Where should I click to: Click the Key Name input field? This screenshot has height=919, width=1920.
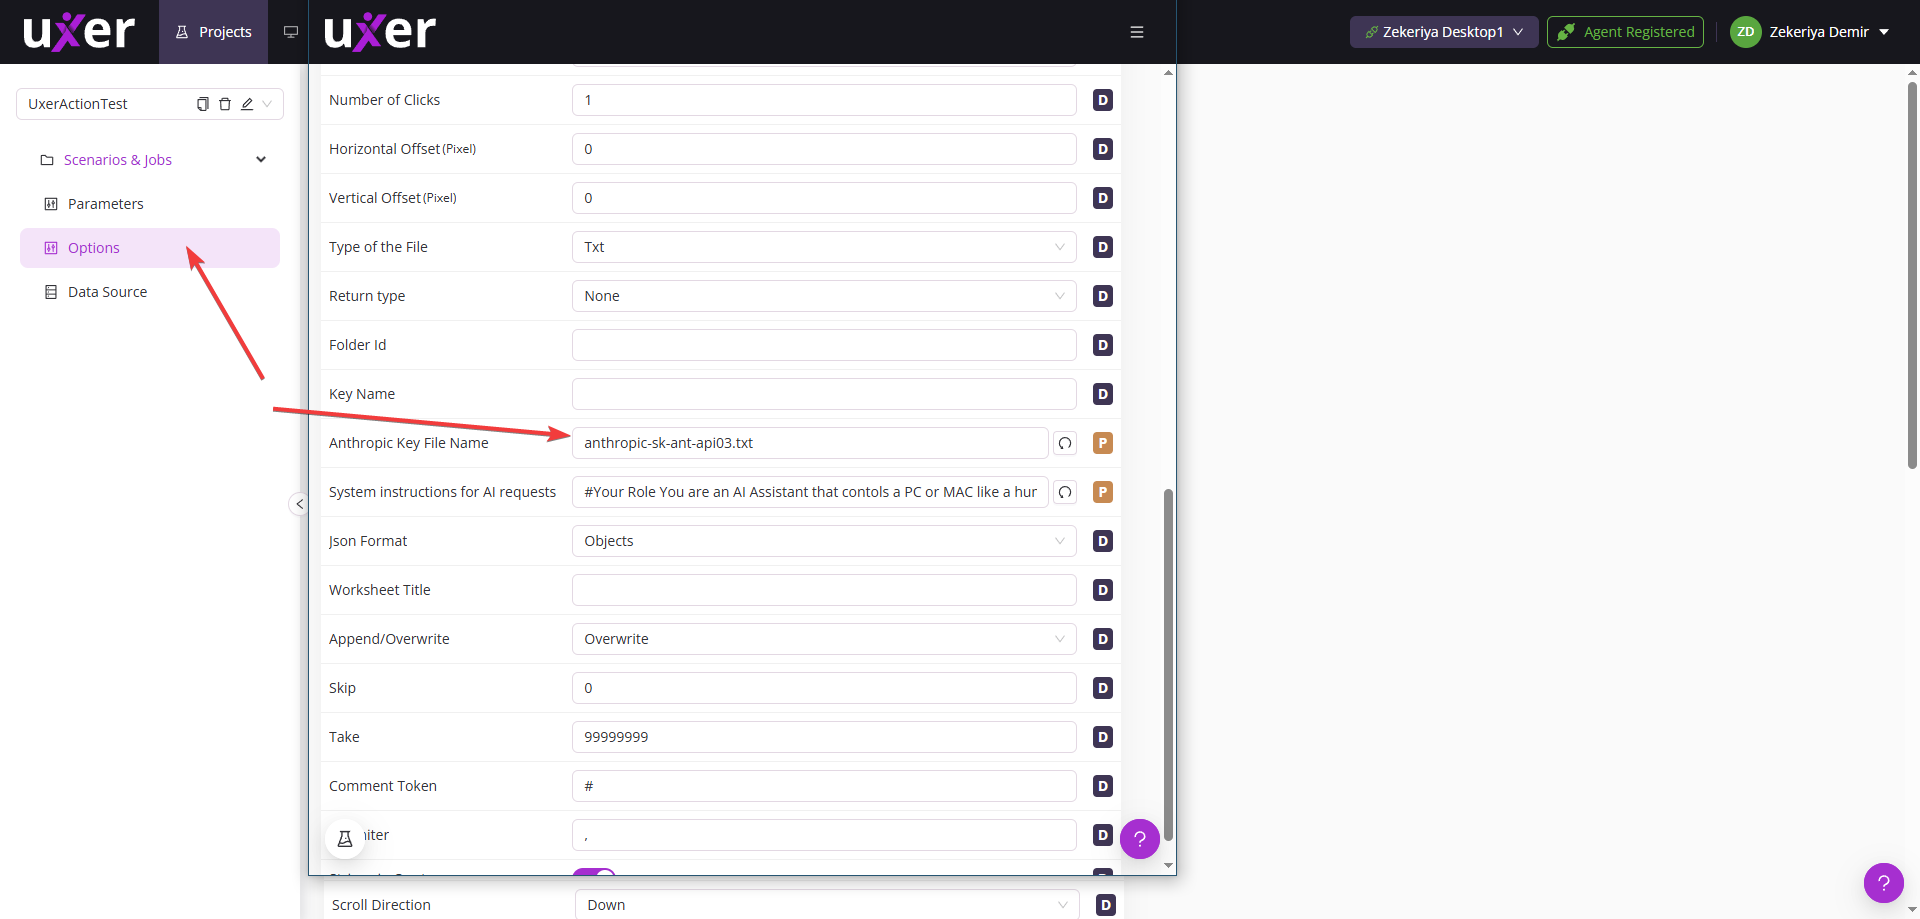(x=824, y=394)
